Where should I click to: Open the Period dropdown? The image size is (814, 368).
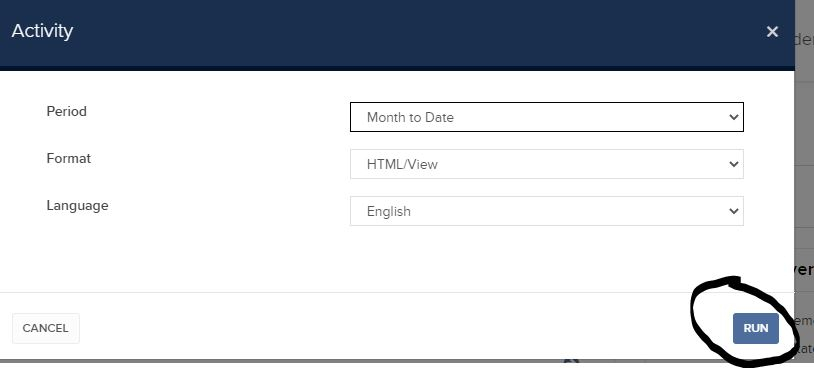547,117
